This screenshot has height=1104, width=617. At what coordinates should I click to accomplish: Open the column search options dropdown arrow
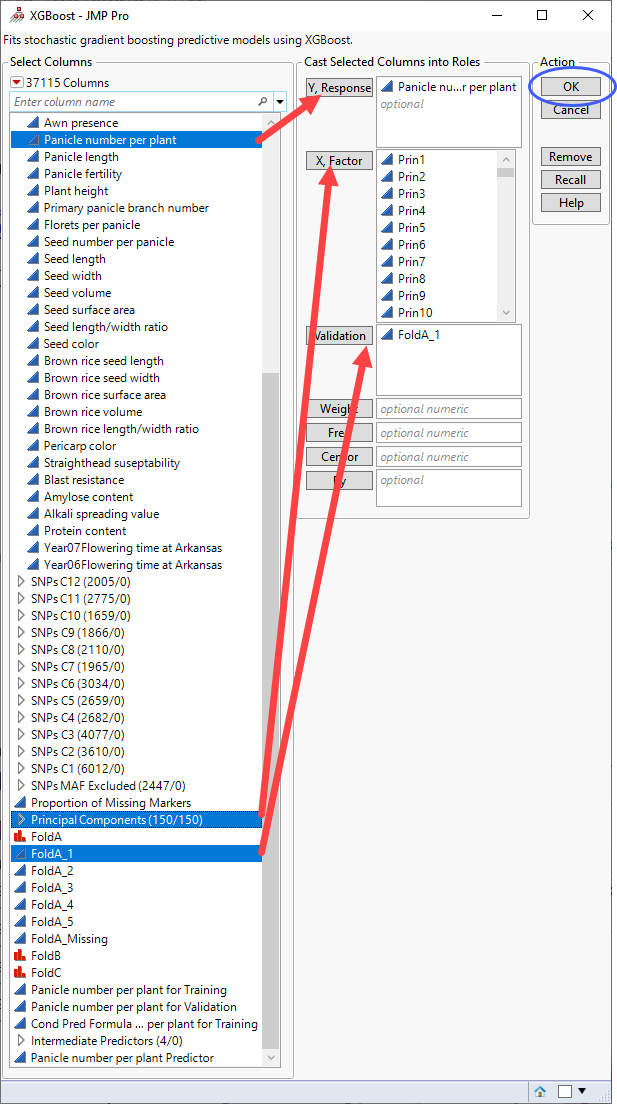click(280, 102)
